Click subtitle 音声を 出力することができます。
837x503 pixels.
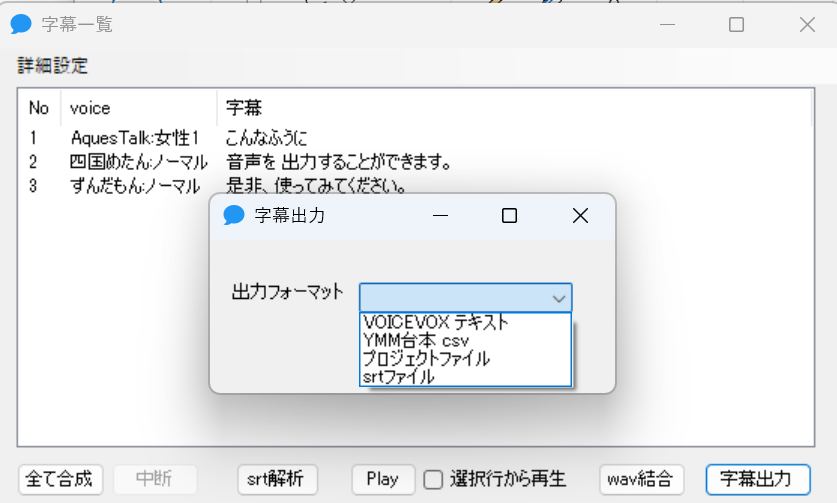[339, 162]
